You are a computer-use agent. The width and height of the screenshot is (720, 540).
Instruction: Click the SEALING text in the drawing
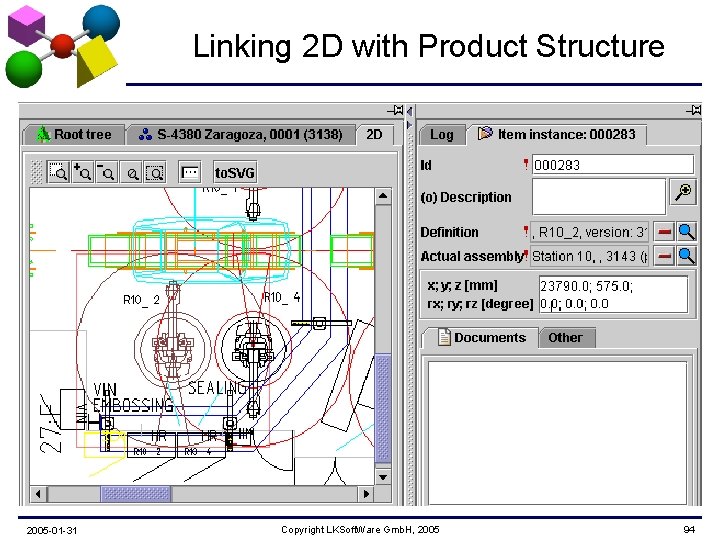pyautogui.click(x=218, y=388)
